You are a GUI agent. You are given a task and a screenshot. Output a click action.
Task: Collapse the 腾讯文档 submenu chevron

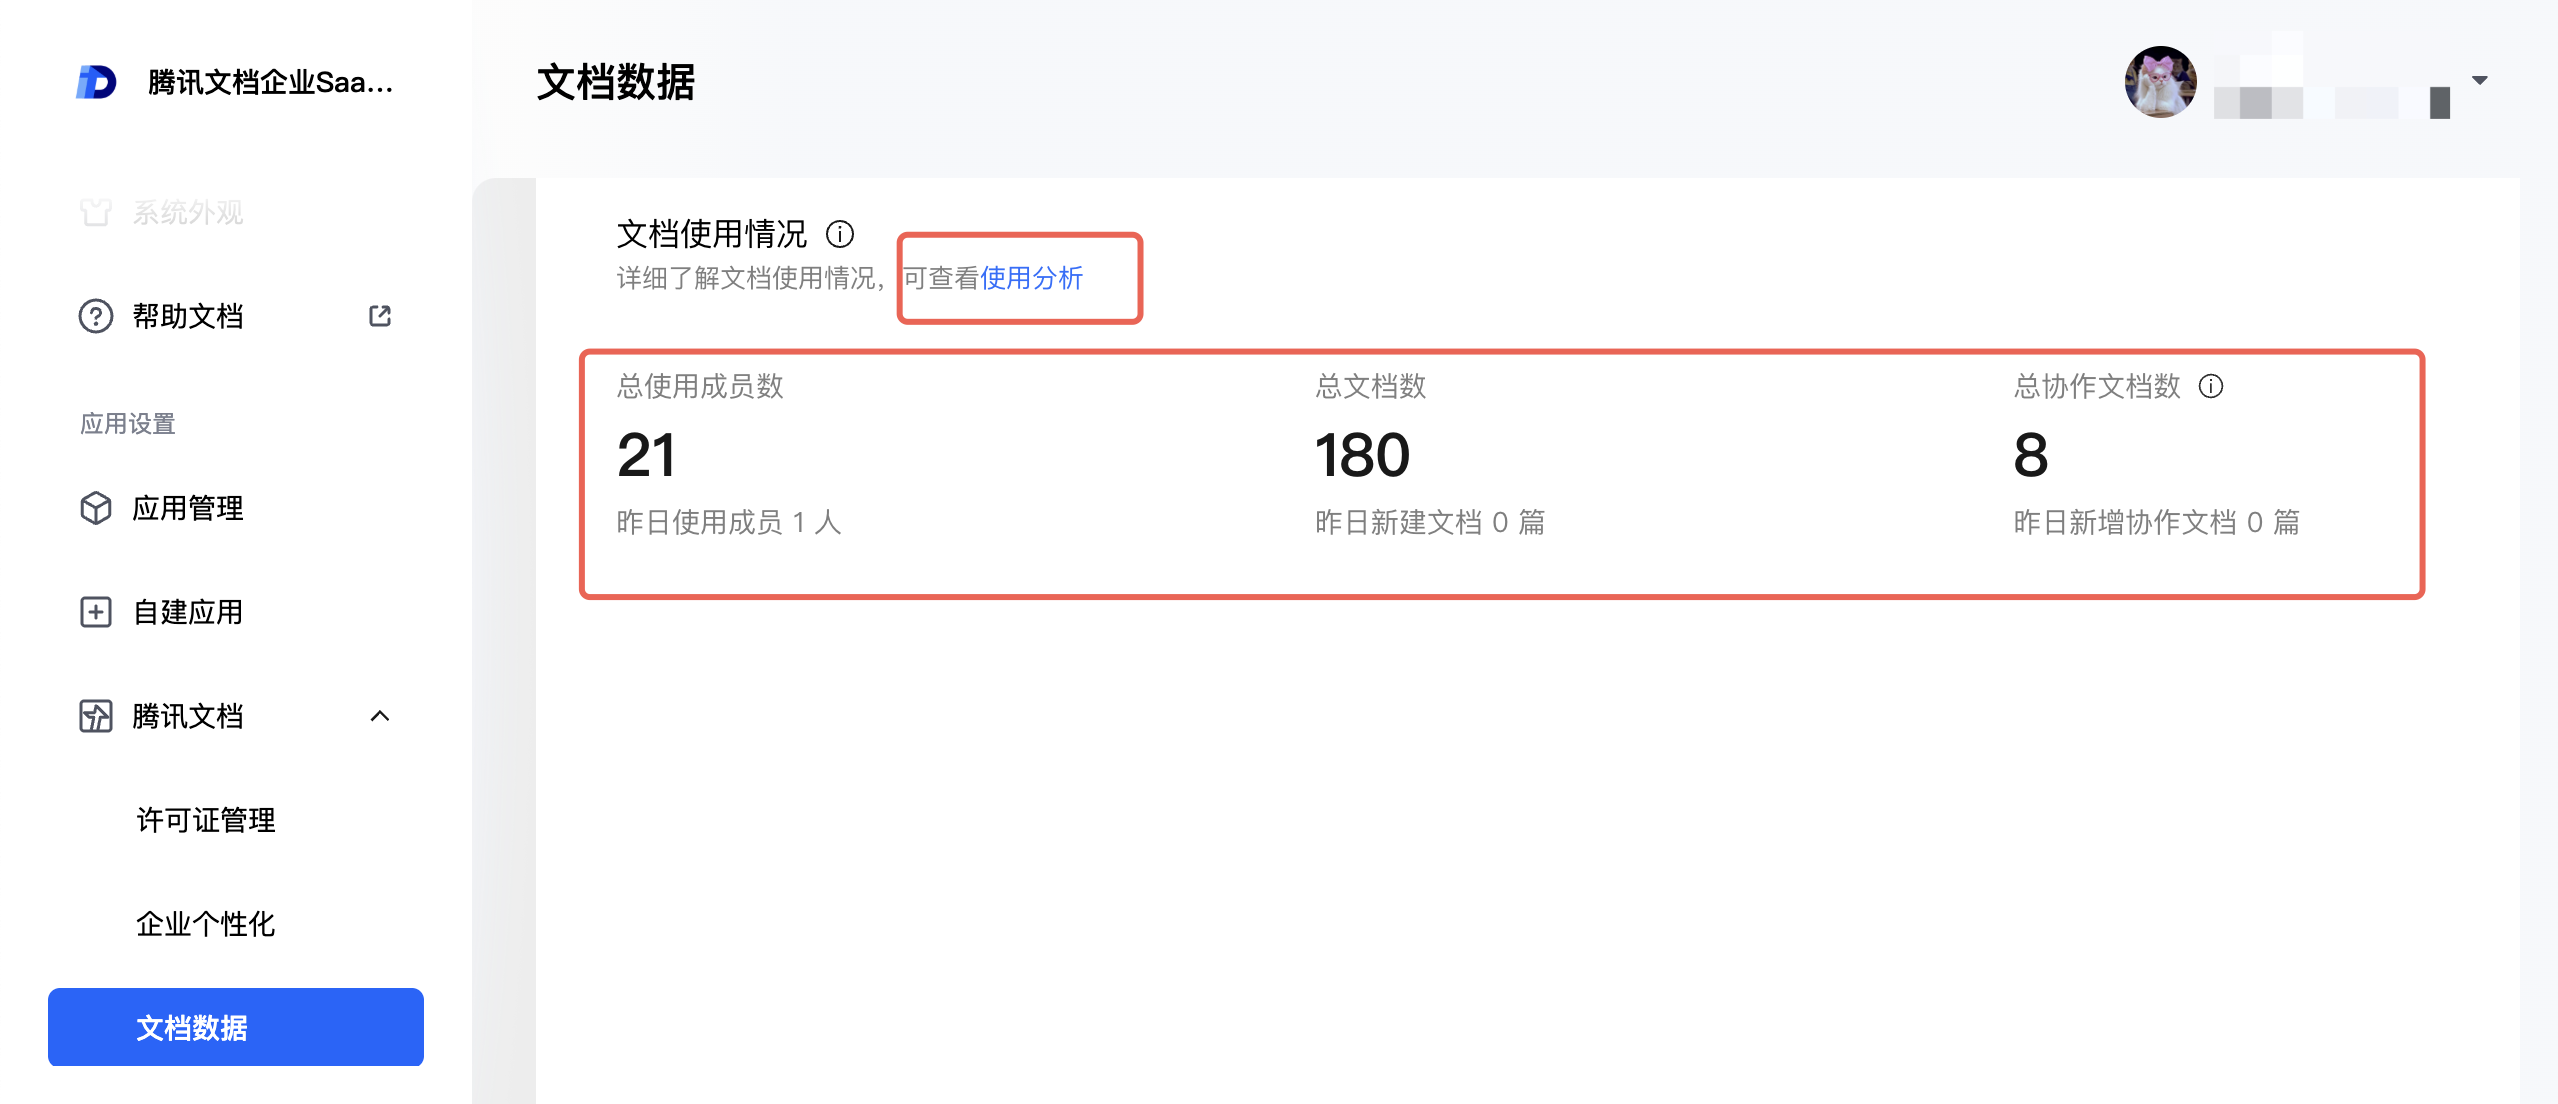point(380,716)
